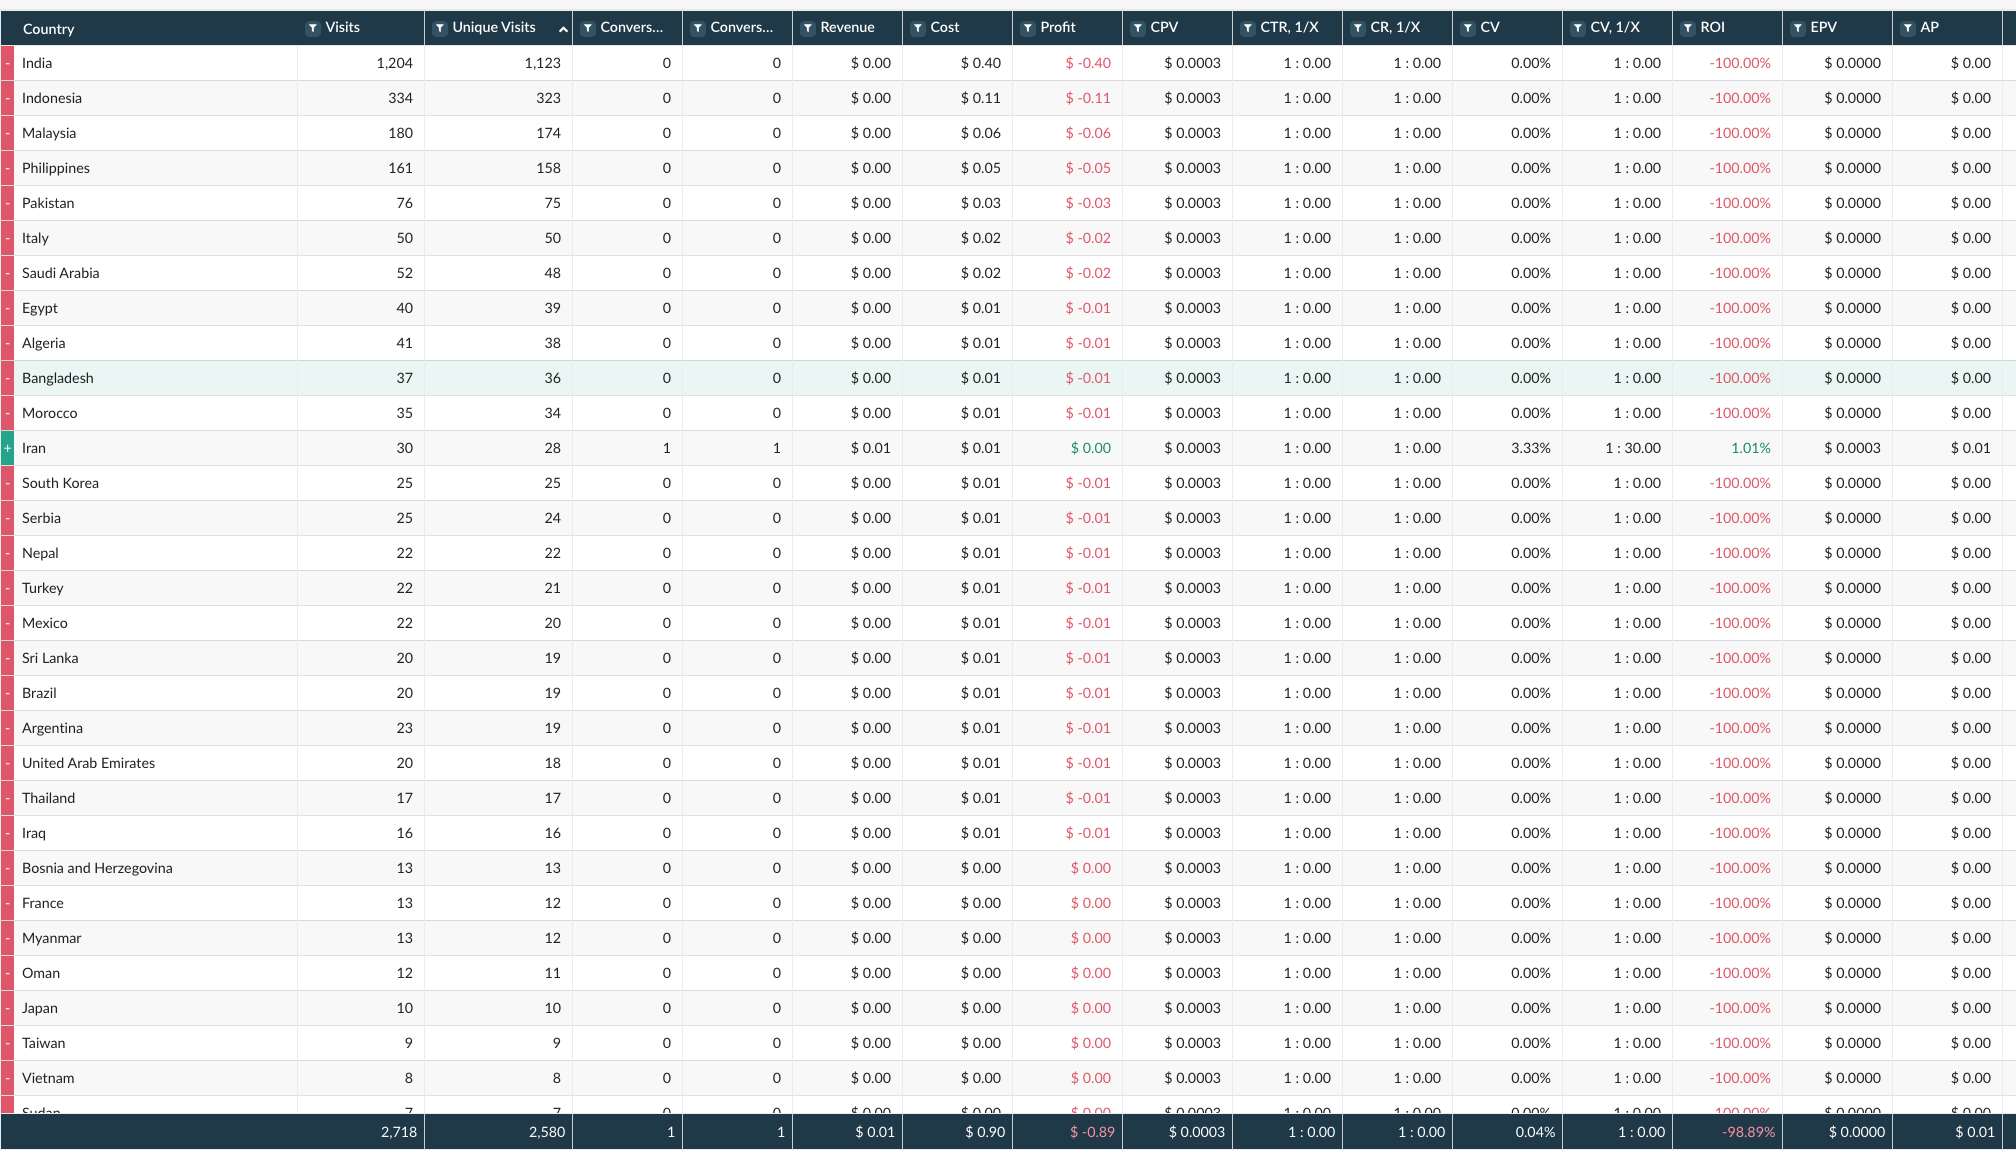The width and height of the screenshot is (2016, 1150).
Task: Toggle the red minus marker beside India
Action: 7,63
